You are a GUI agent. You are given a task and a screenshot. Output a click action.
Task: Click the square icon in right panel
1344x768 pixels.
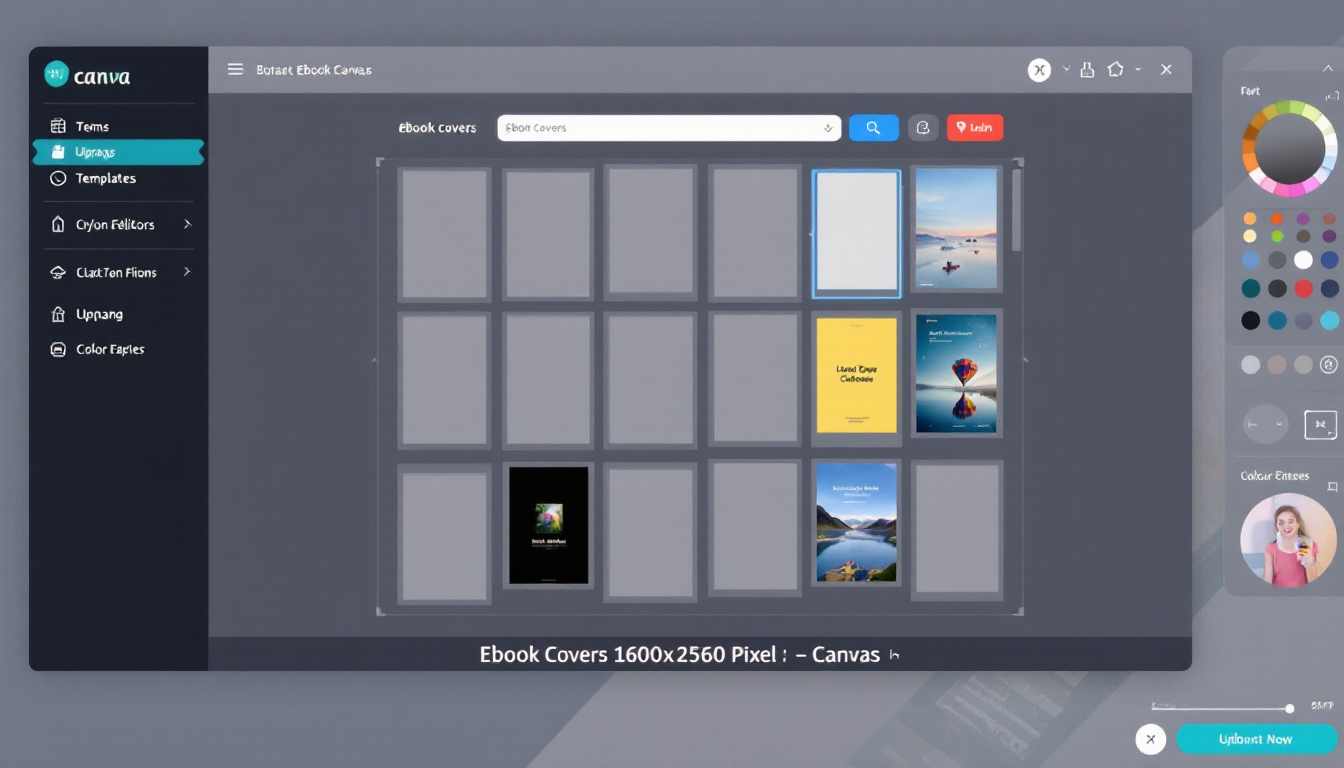[1320, 425]
